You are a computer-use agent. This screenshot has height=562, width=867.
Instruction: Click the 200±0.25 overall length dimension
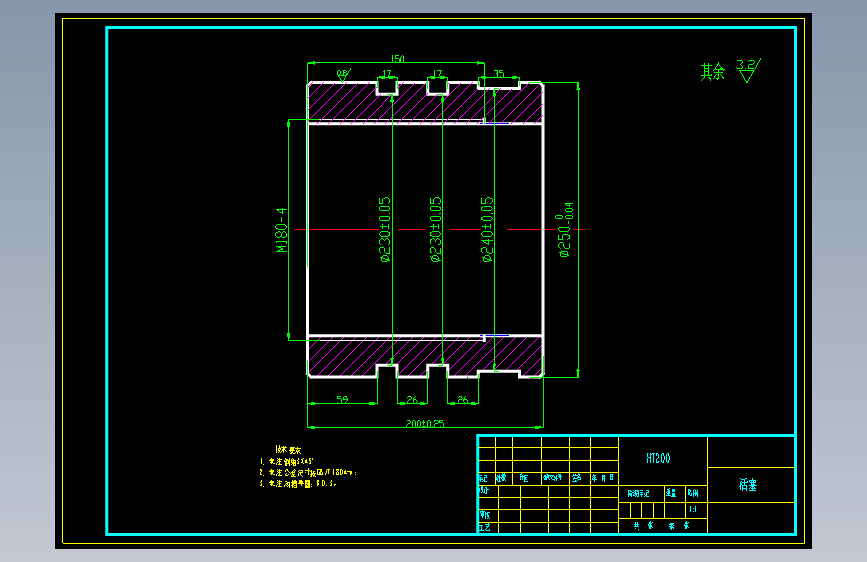point(425,423)
